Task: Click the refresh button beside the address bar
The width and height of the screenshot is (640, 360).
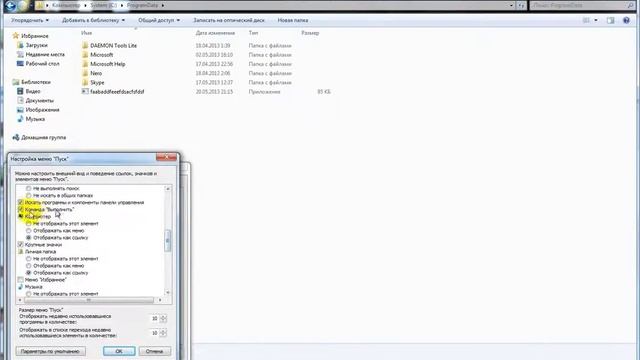Action: click(x=521, y=5)
